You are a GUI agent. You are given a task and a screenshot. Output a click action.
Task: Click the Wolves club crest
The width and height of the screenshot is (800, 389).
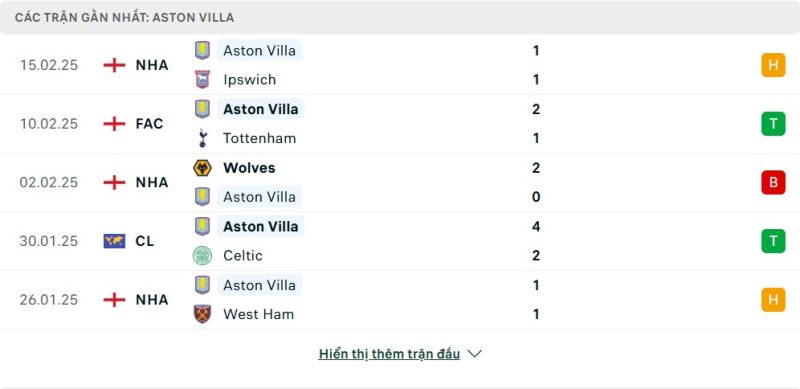coord(203,167)
